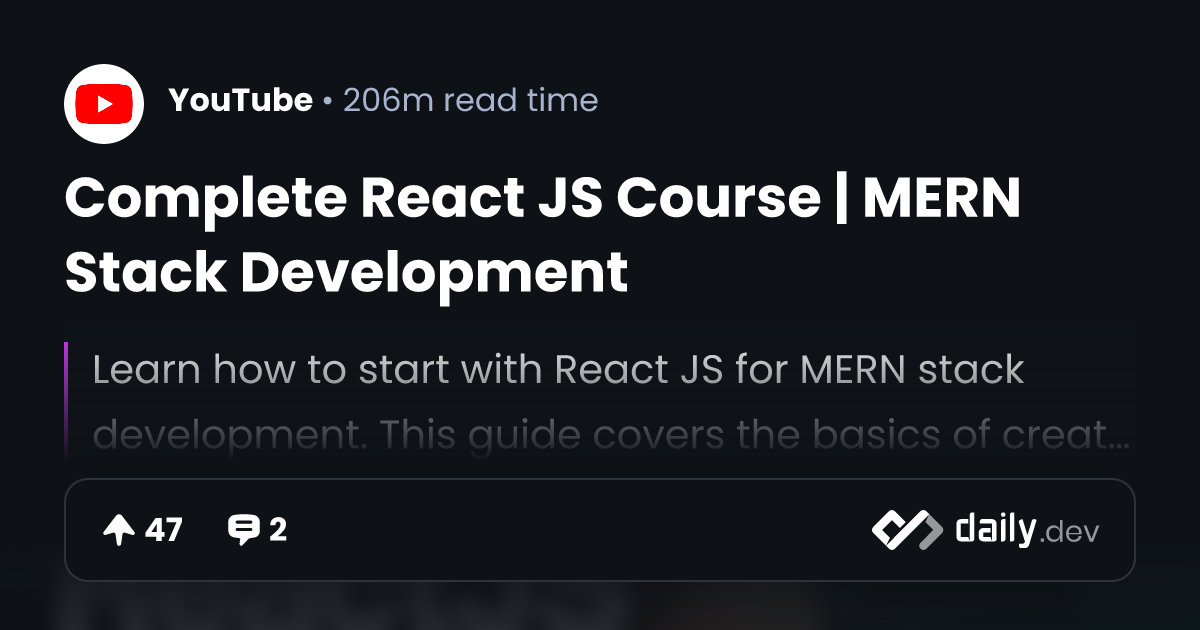The image size is (1200, 630).
Task: Click the .dev suffix of the logo
Action: click(x=1069, y=533)
